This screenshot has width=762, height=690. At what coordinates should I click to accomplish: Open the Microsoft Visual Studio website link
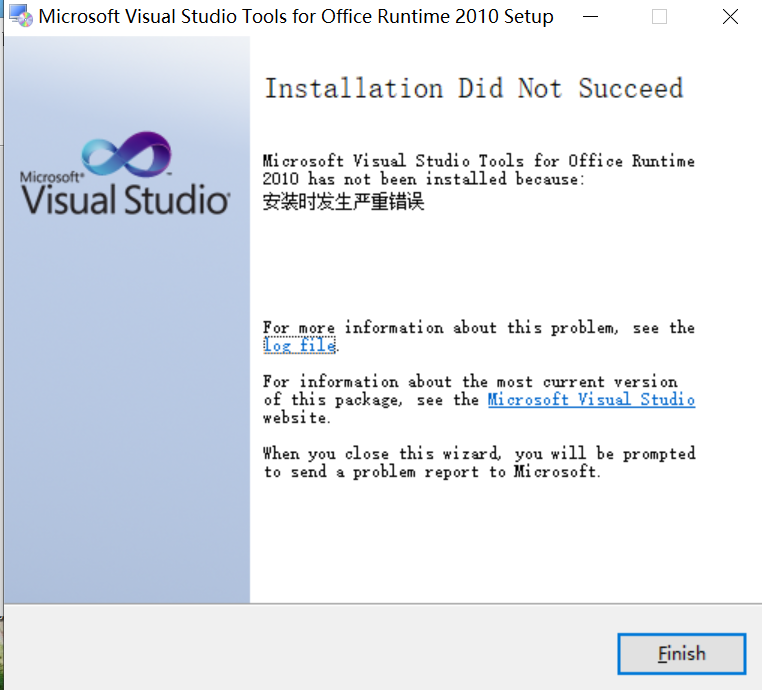click(591, 400)
